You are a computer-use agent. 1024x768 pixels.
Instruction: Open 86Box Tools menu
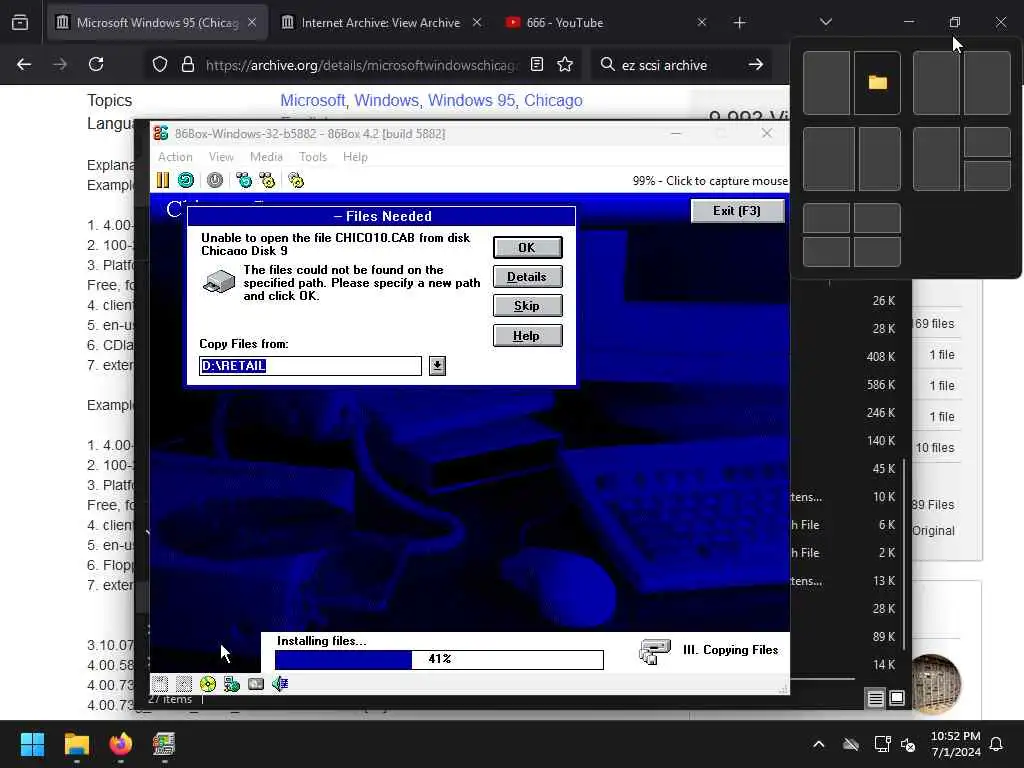click(x=313, y=157)
